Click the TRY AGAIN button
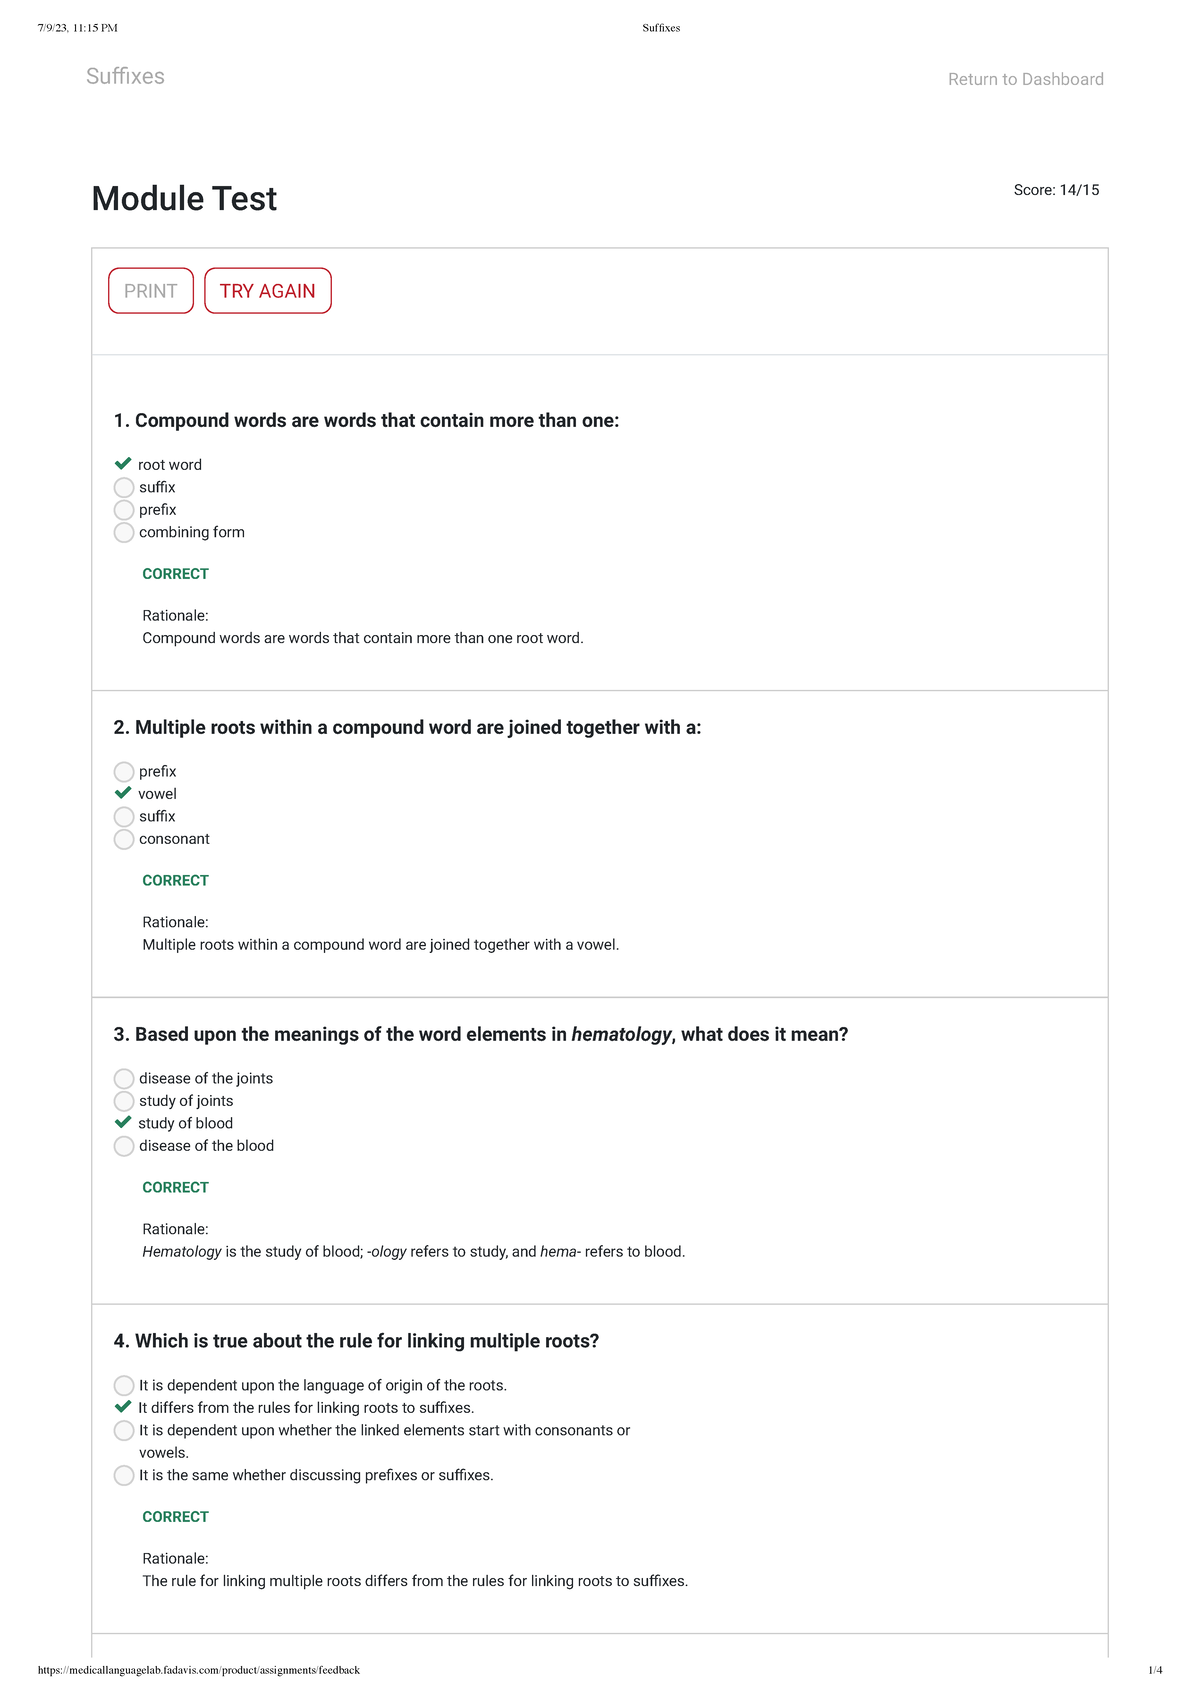 tap(267, 290)
